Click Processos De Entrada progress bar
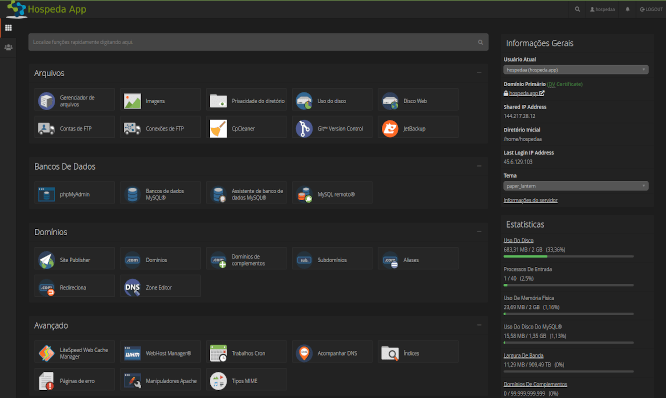 569,285
